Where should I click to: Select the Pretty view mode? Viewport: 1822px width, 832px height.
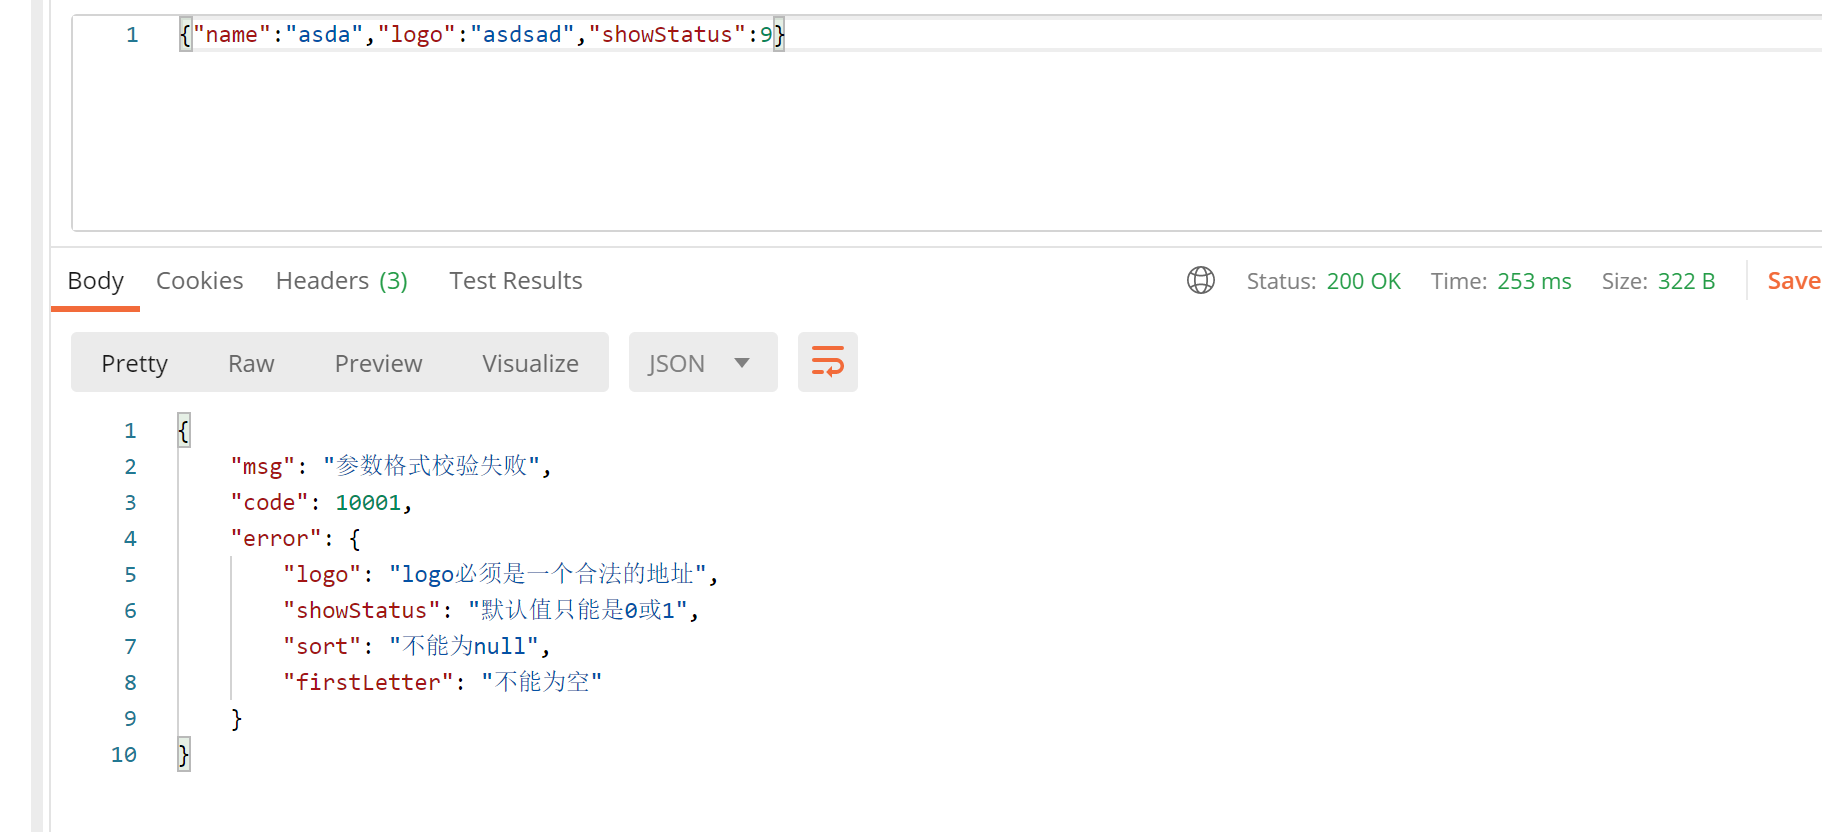[x=135, y=363]
